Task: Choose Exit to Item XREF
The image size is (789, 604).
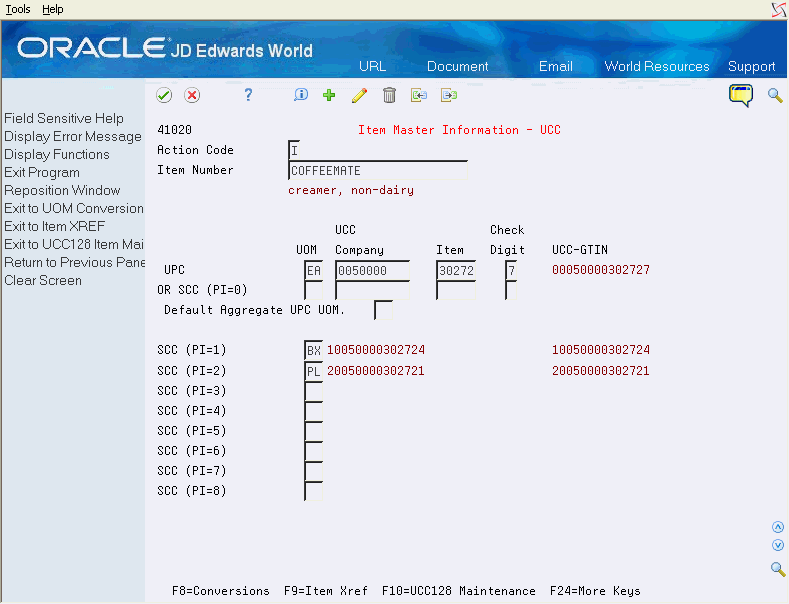Action: [55, 226]
